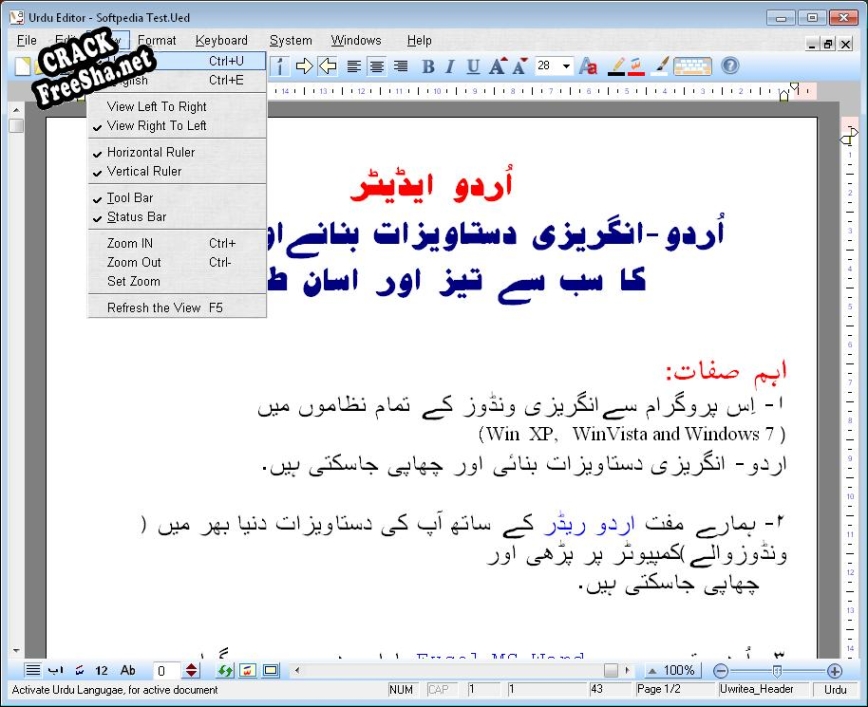Choose Zoom IN from the View menu

point(130,243)
